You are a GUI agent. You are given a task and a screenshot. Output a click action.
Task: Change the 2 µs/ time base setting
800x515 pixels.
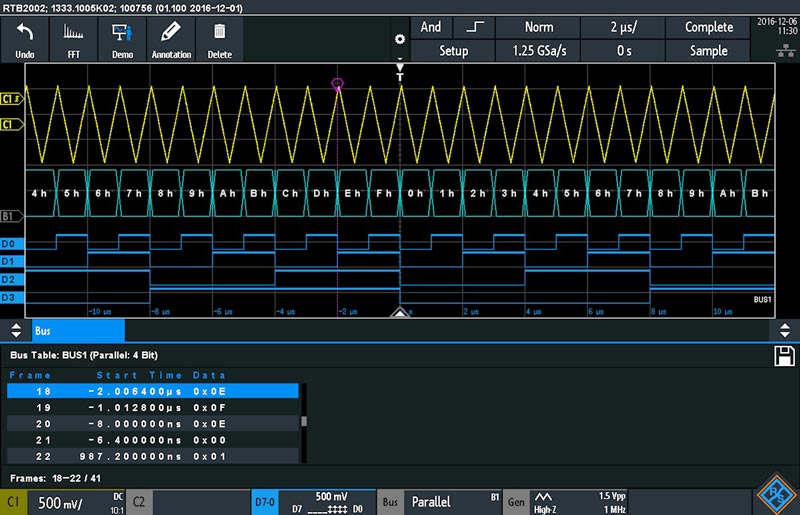click(623, 27)
